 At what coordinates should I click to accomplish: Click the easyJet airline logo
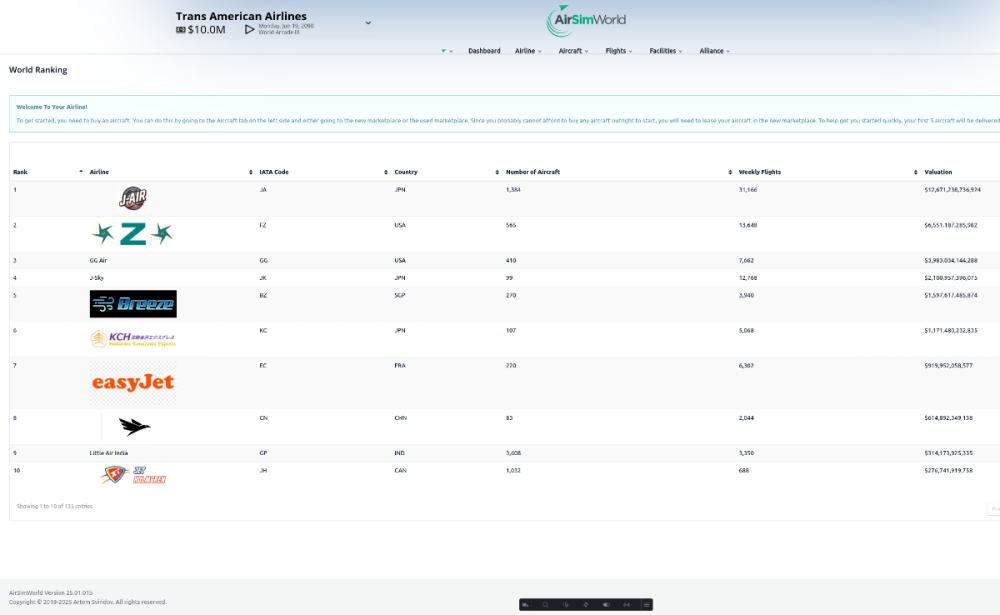(133, 382)
